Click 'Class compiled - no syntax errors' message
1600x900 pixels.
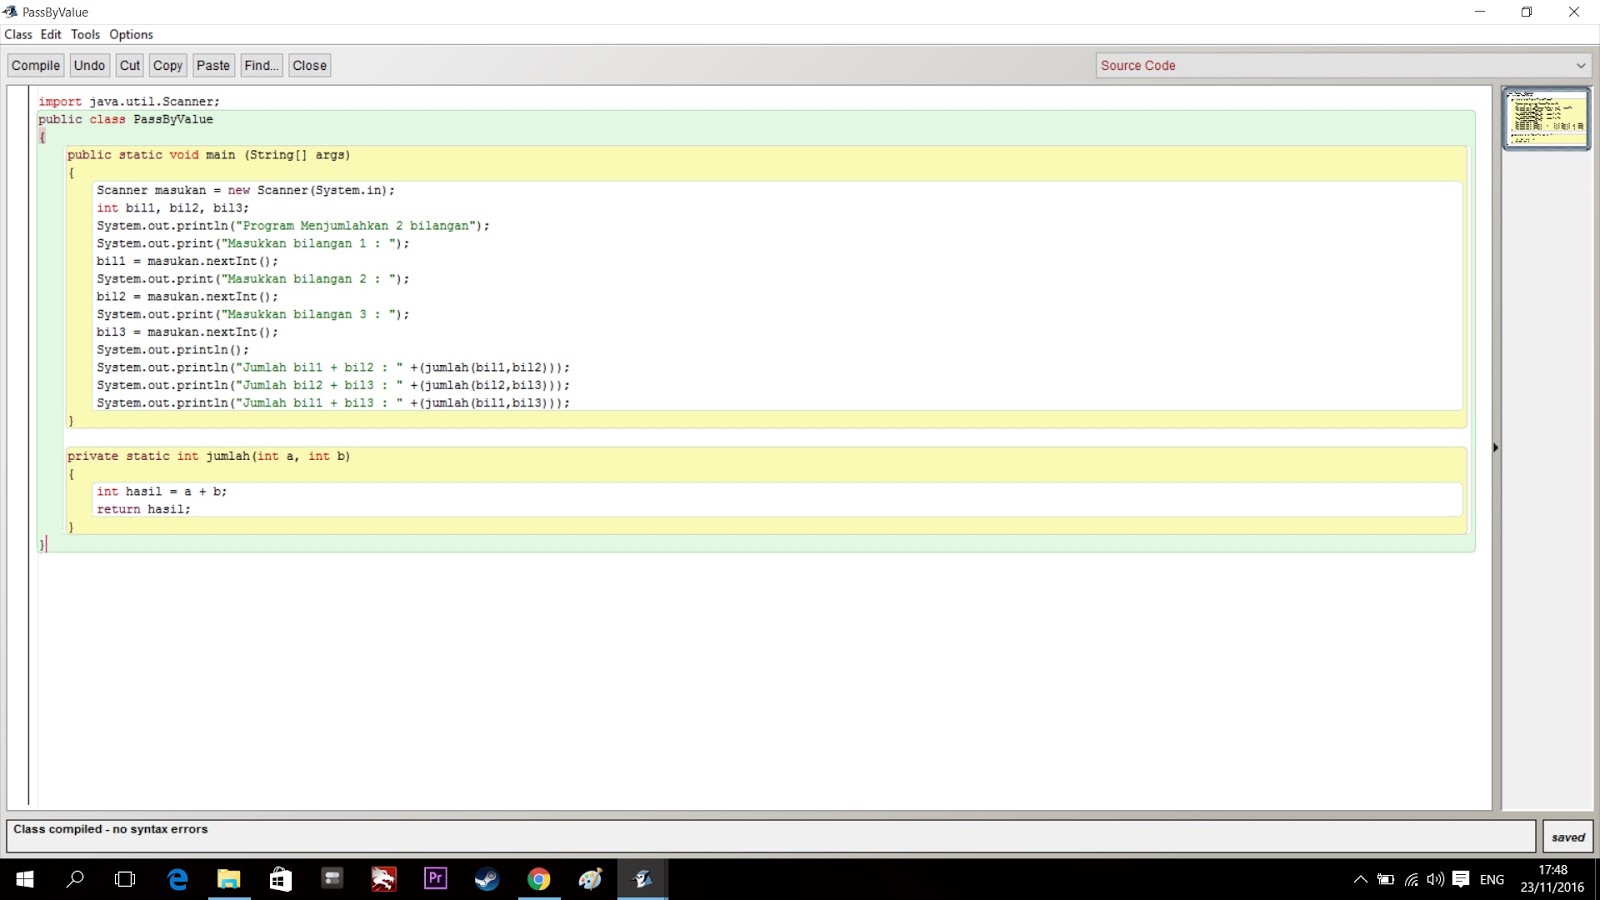coord(111,829)
